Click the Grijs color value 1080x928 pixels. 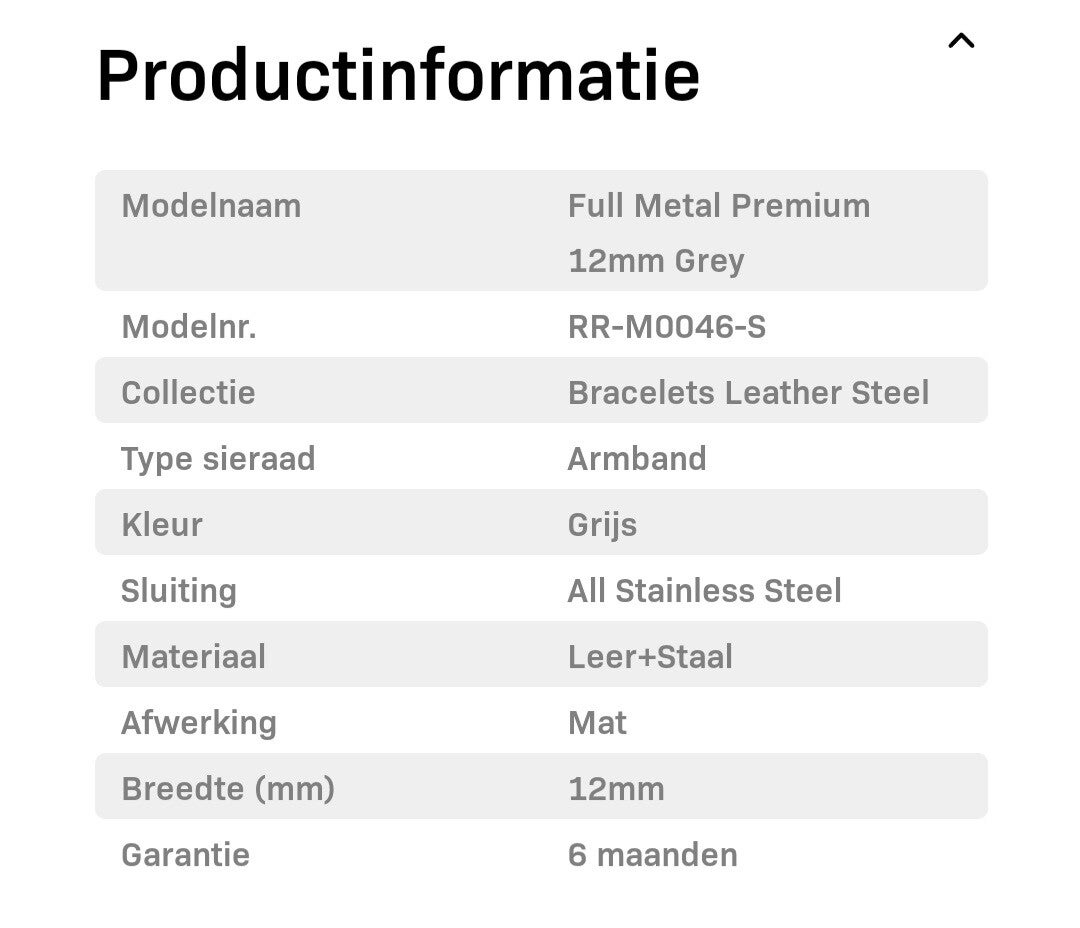click(x=602, y=525)
